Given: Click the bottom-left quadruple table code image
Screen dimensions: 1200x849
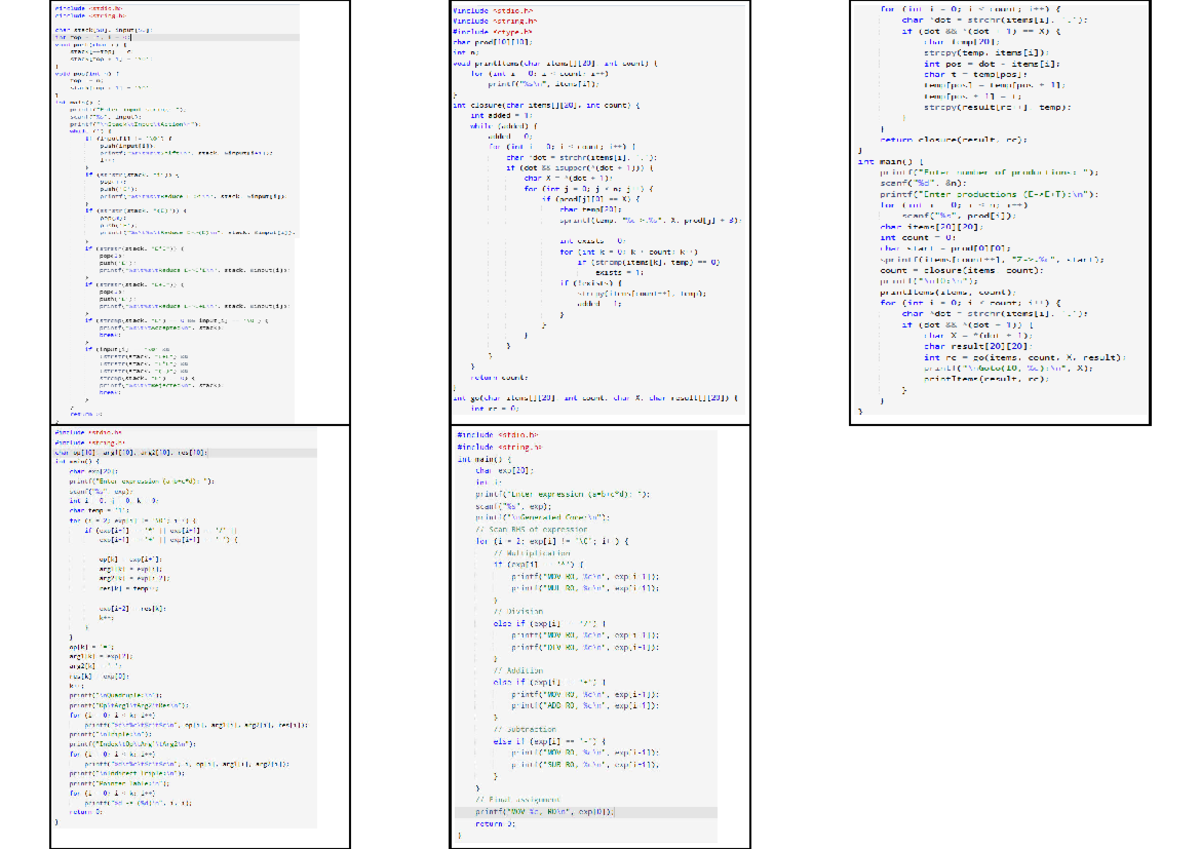Looking at the screenshot, I should tap(200, 636).
